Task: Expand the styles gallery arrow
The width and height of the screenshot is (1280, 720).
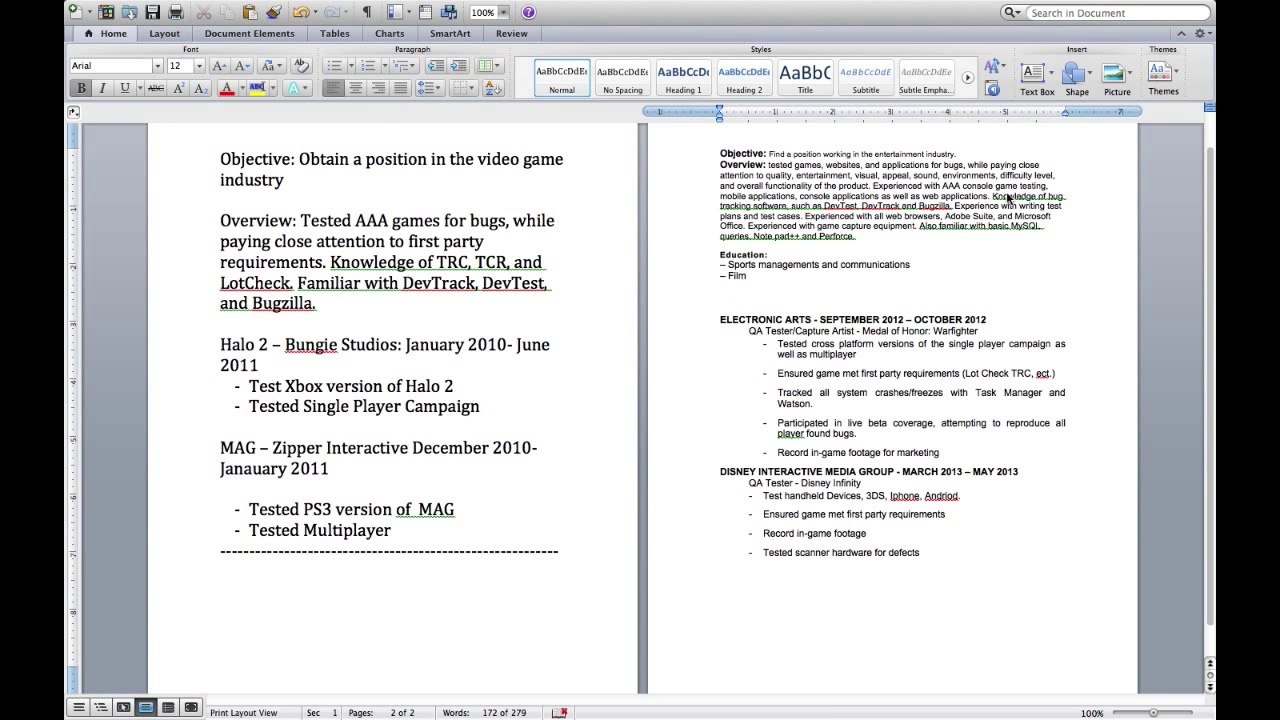Action: pos(967,78)
